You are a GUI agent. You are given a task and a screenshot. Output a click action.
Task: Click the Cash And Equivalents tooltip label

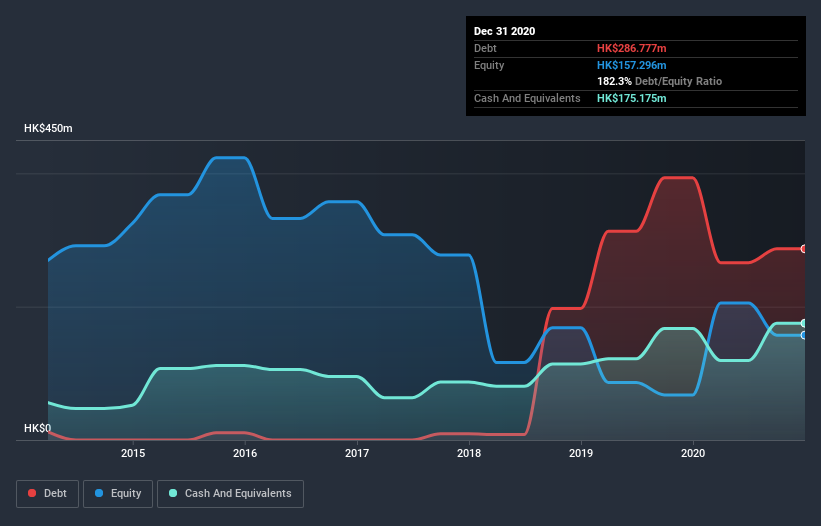pos(527,98)
